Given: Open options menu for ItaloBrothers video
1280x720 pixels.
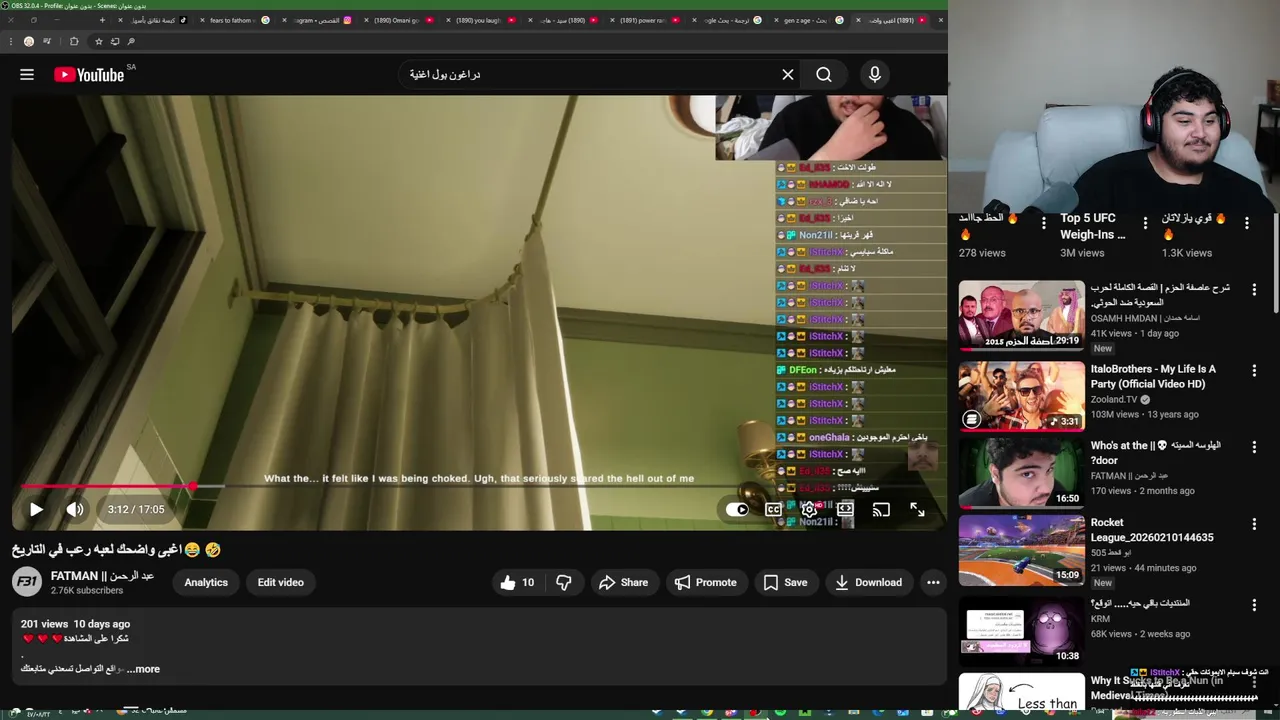Looking at the screenshot, I should pos(1254,370).
